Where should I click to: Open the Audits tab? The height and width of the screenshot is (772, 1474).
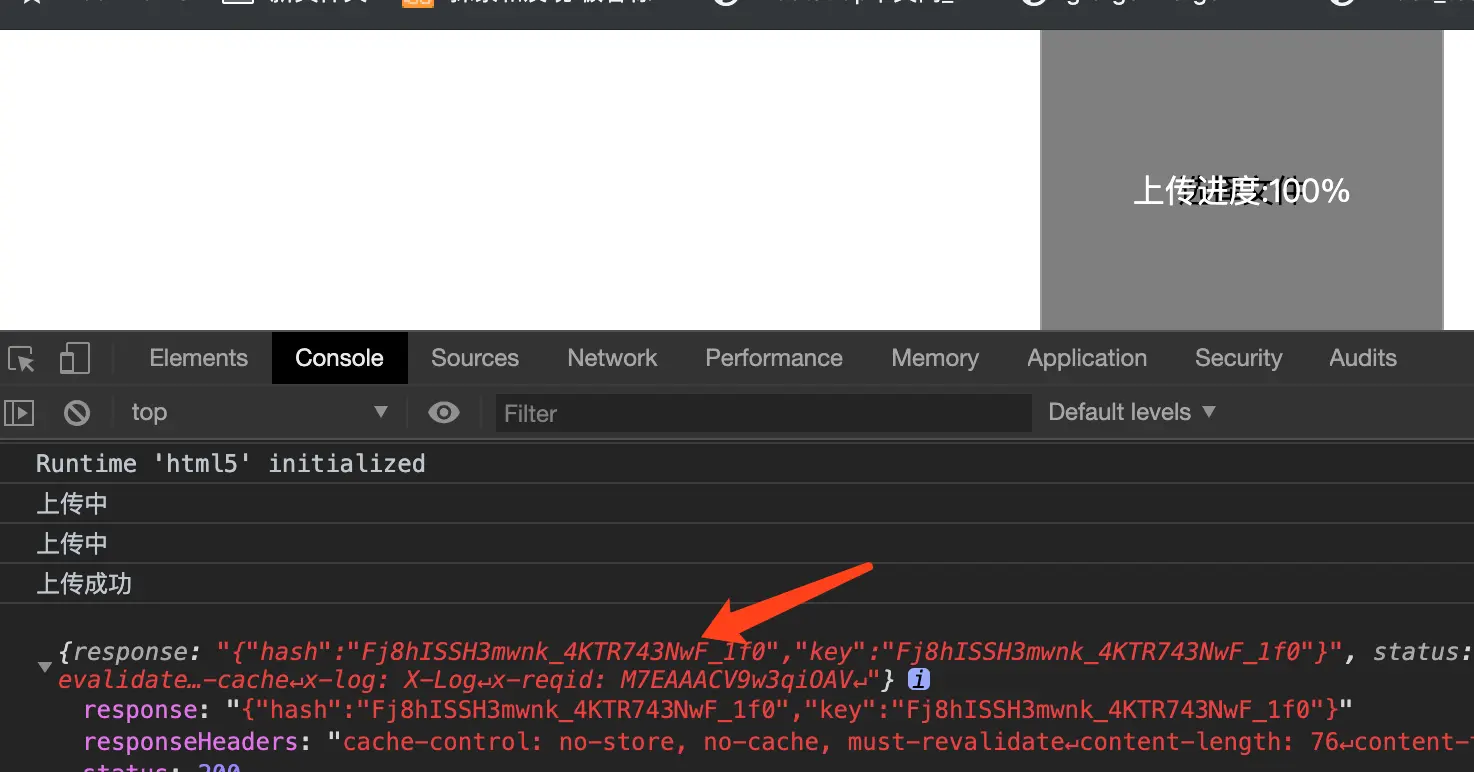coord(1363,358)
